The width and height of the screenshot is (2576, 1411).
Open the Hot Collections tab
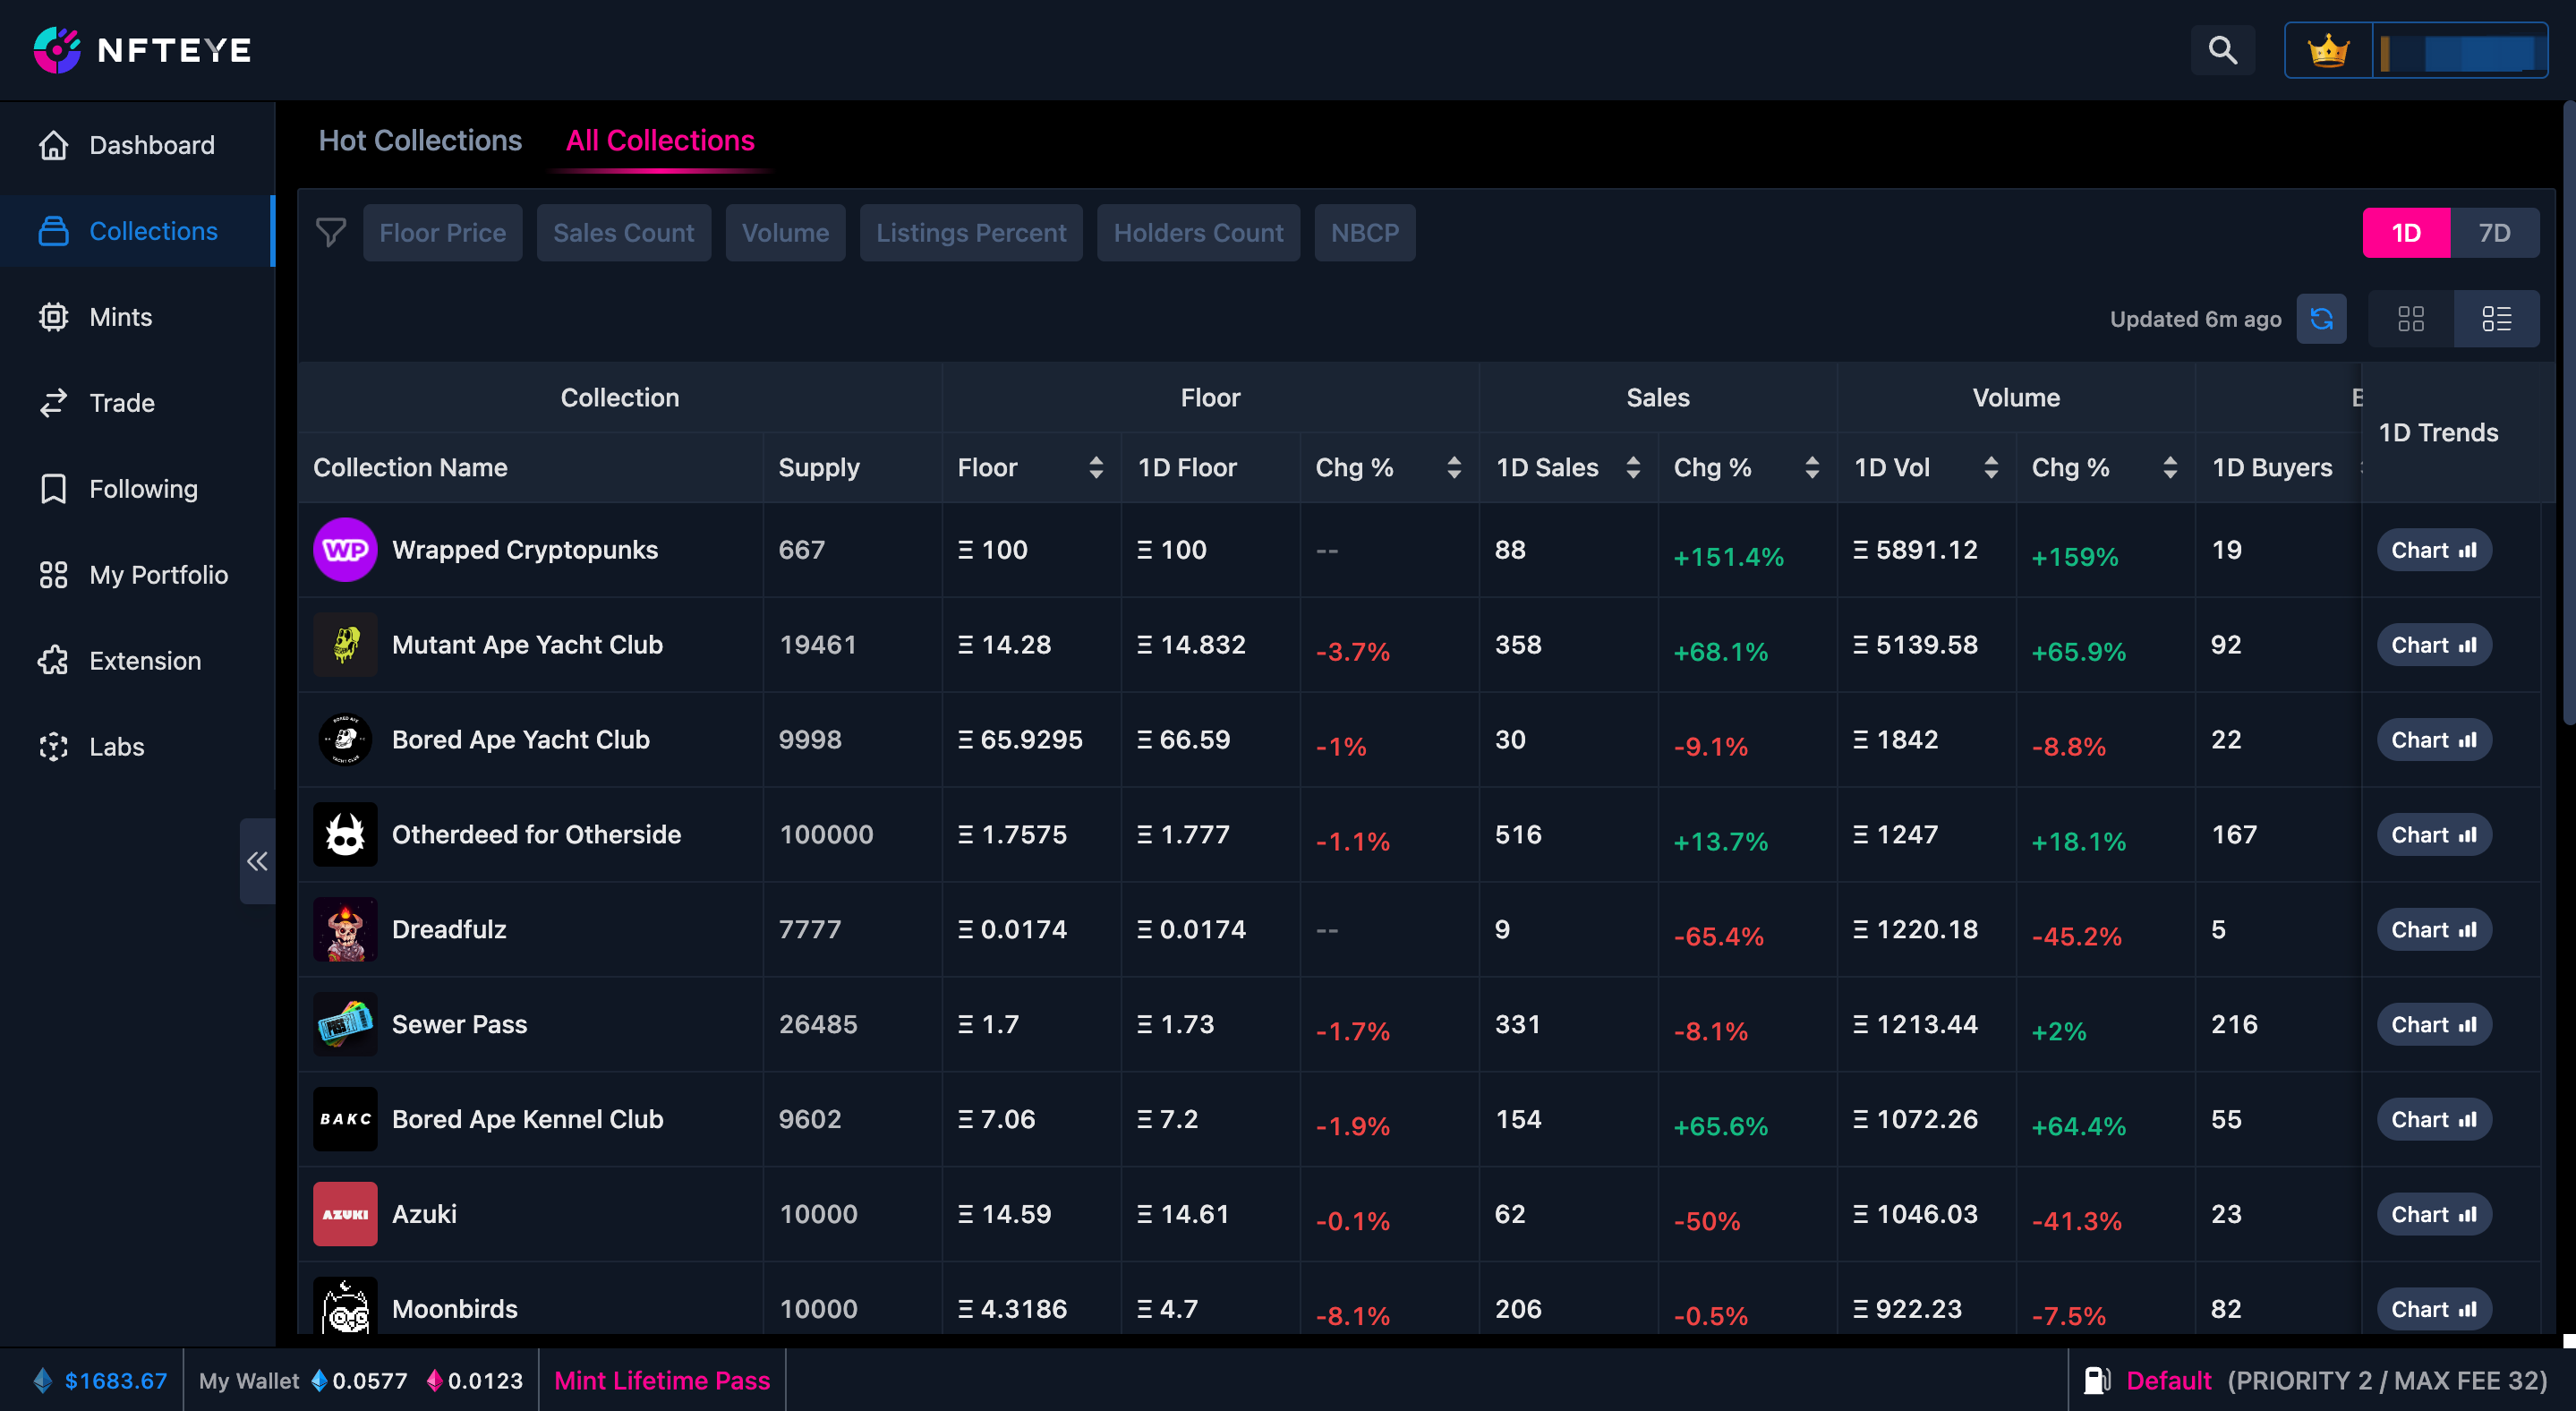coord(420,141)
